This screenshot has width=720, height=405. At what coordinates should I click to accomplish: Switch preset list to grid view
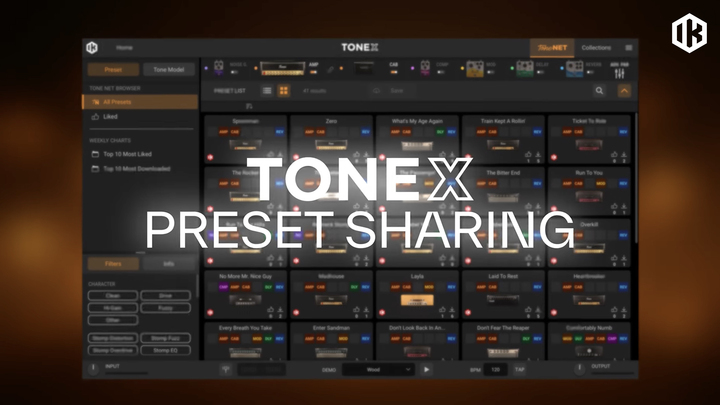click(x=284, y=91)
